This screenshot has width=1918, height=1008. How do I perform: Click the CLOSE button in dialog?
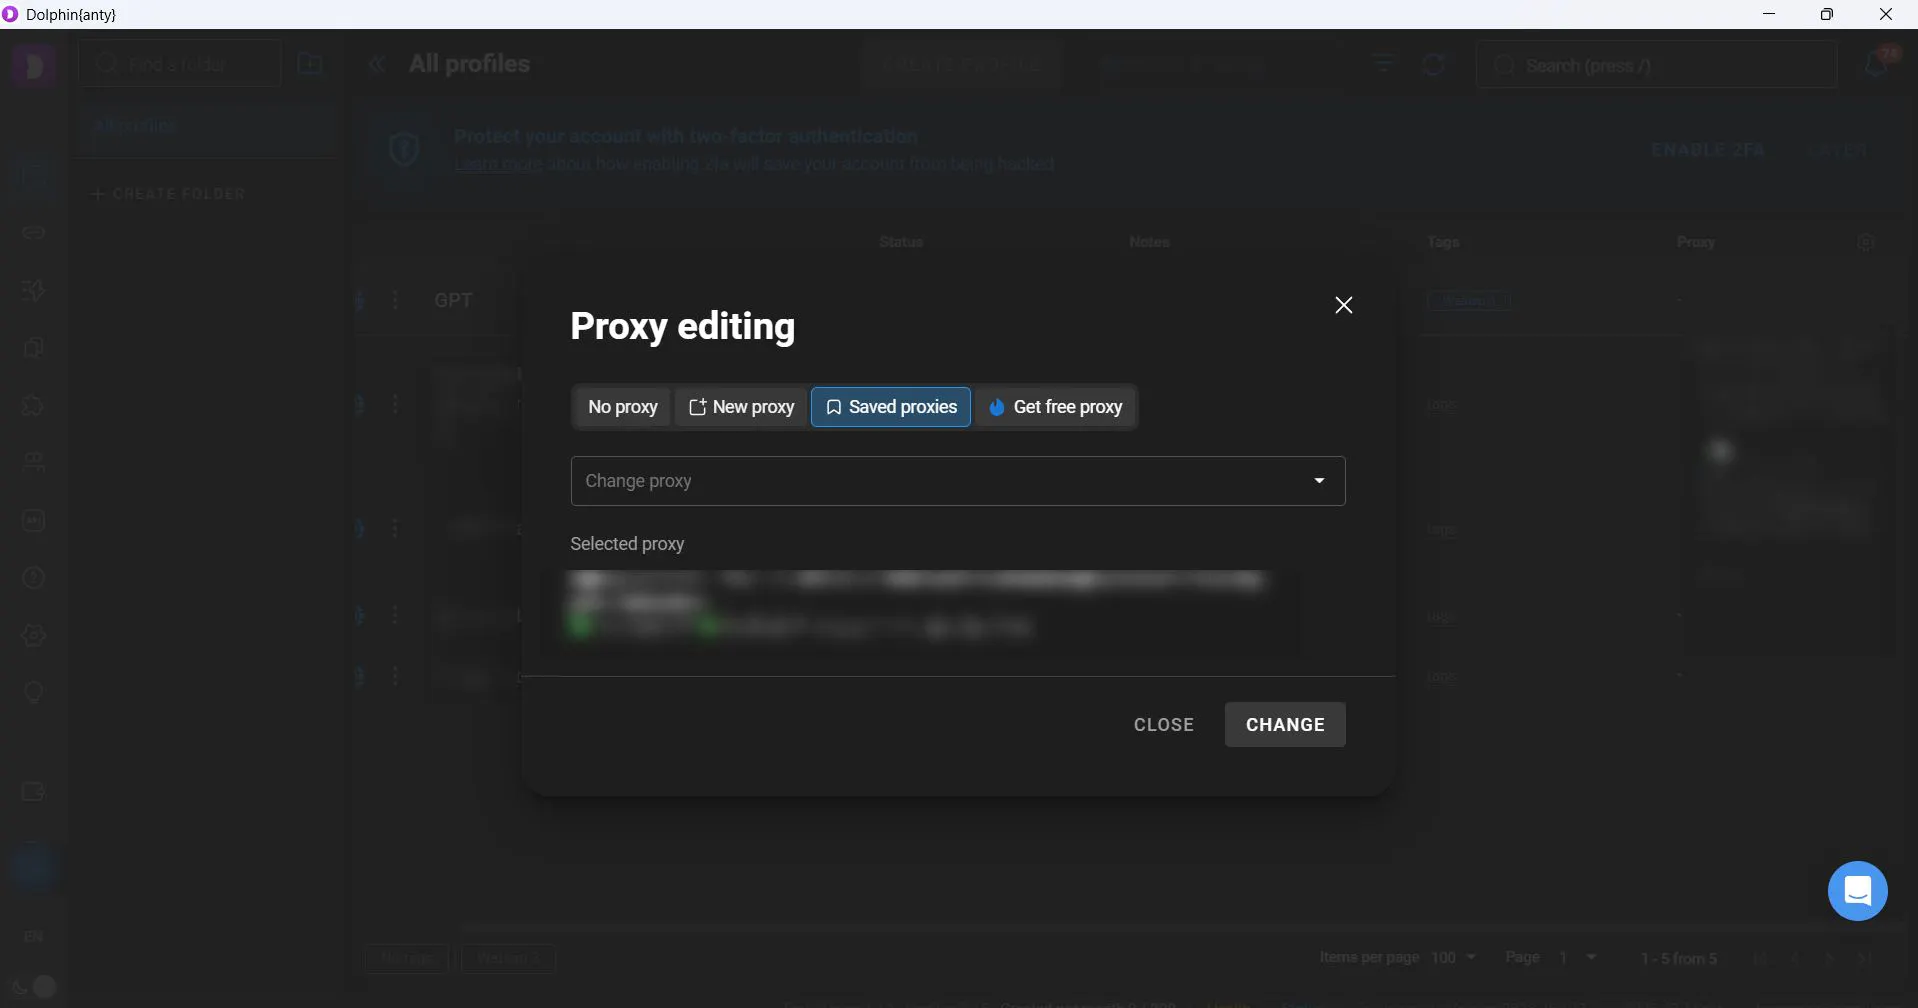click(1163, 725)
